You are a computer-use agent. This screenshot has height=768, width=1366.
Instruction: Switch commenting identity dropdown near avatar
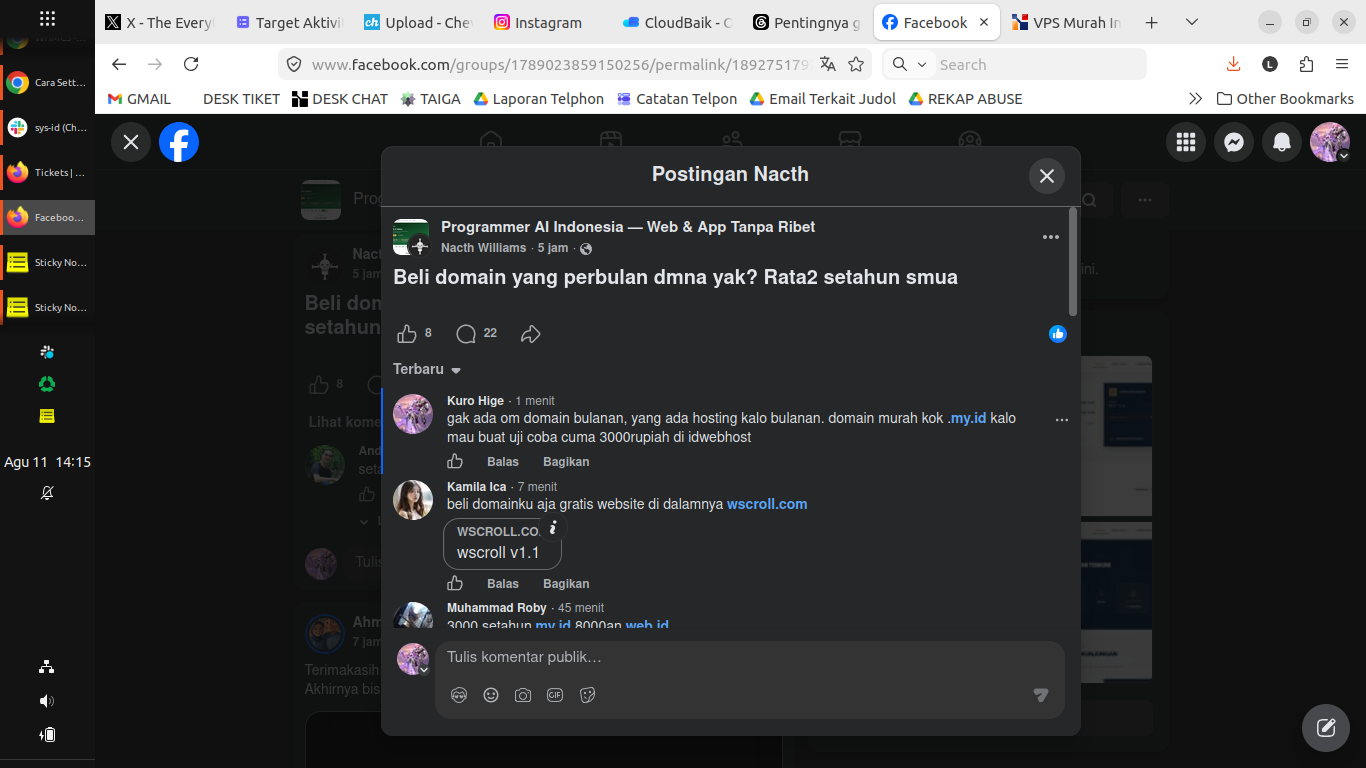424,670
